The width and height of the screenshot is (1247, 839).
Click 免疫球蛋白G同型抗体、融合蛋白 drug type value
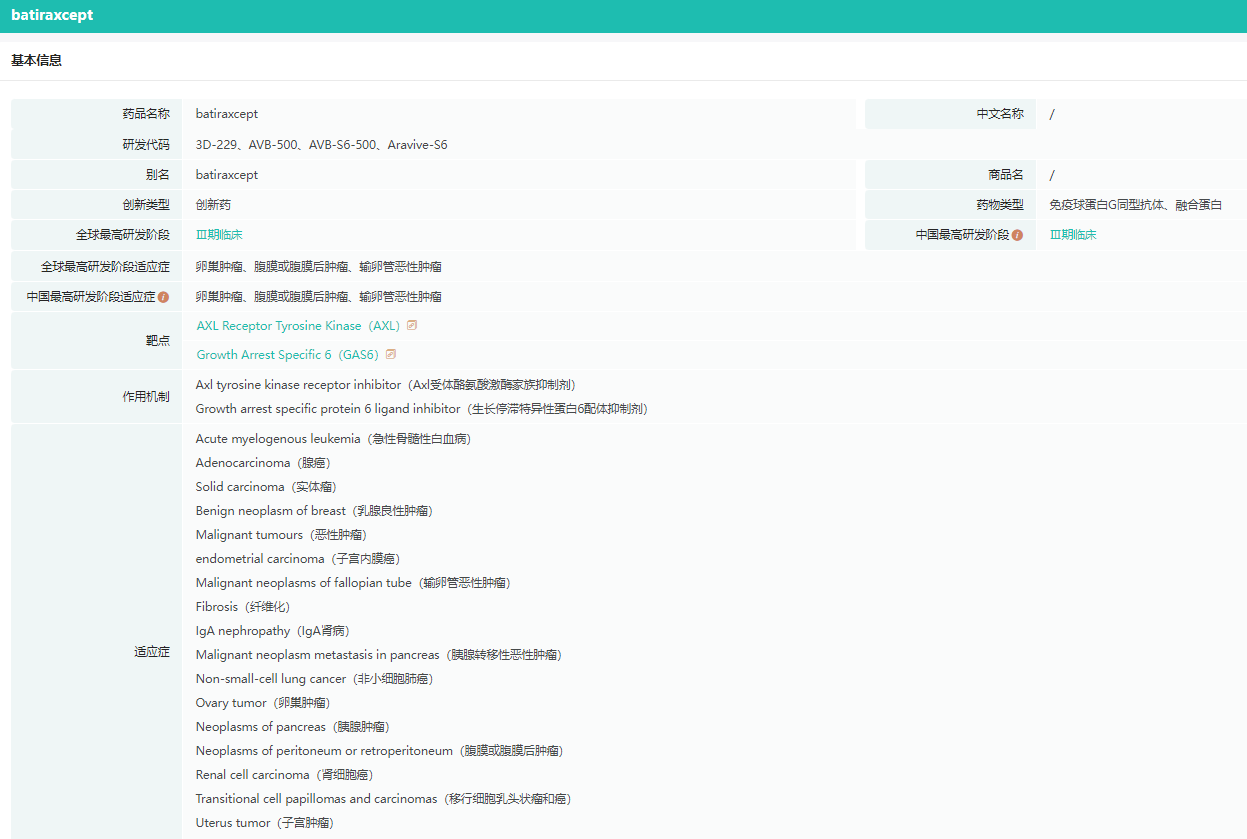pos(1136,205)
